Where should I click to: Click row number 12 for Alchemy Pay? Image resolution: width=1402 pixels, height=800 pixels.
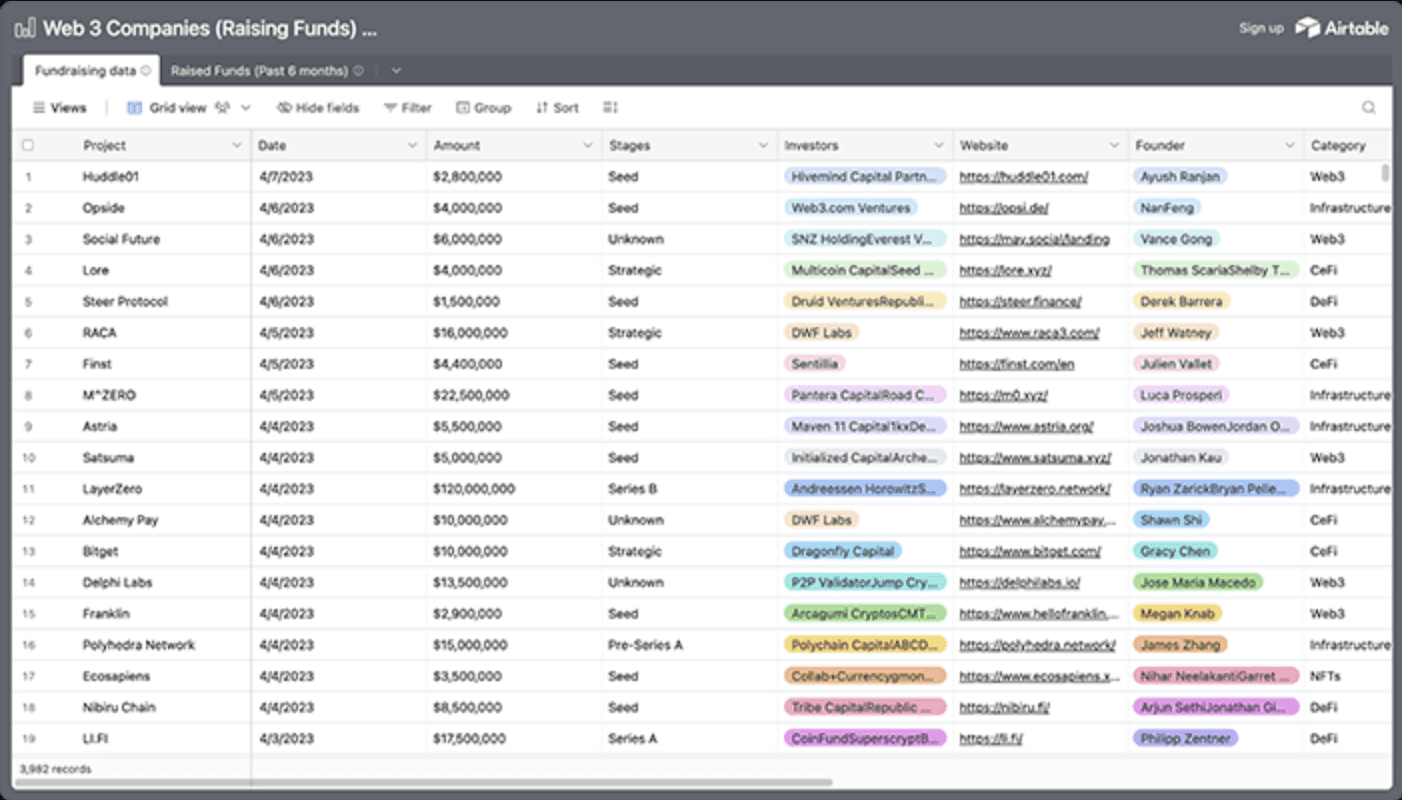pyautogui.click(x=29, y=520)
